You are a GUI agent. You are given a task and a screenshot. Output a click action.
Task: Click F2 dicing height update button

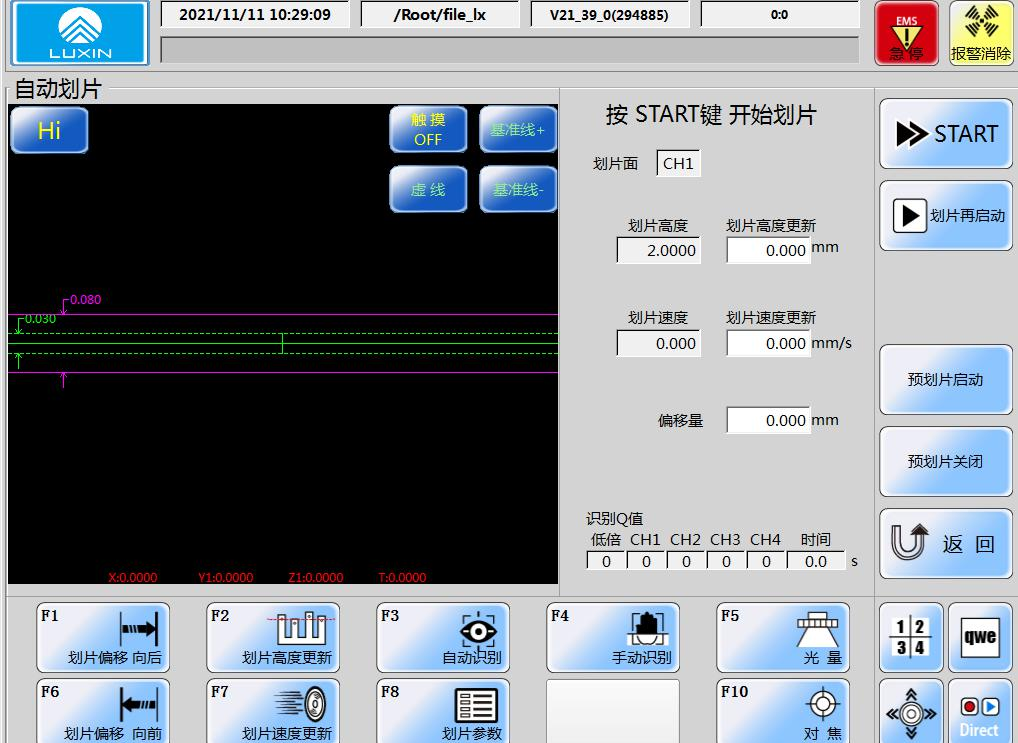pyautogui.click(x=273, y=637)
